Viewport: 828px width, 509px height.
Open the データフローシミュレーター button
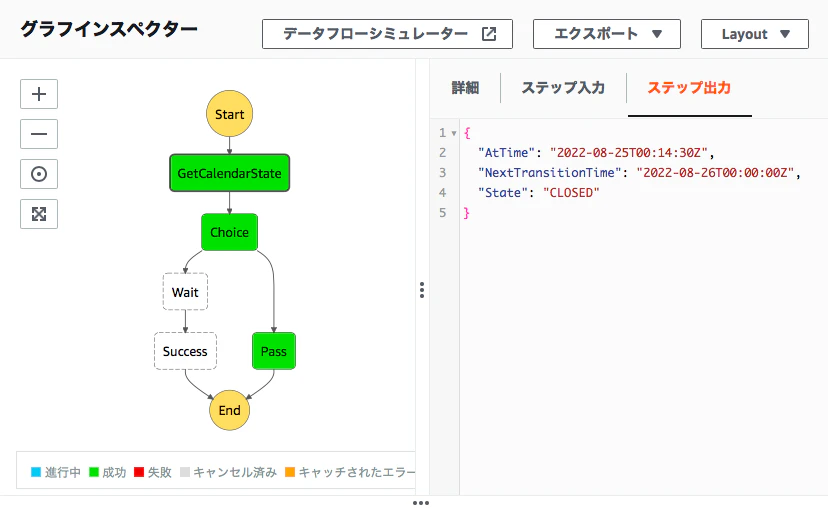point(387,34)
